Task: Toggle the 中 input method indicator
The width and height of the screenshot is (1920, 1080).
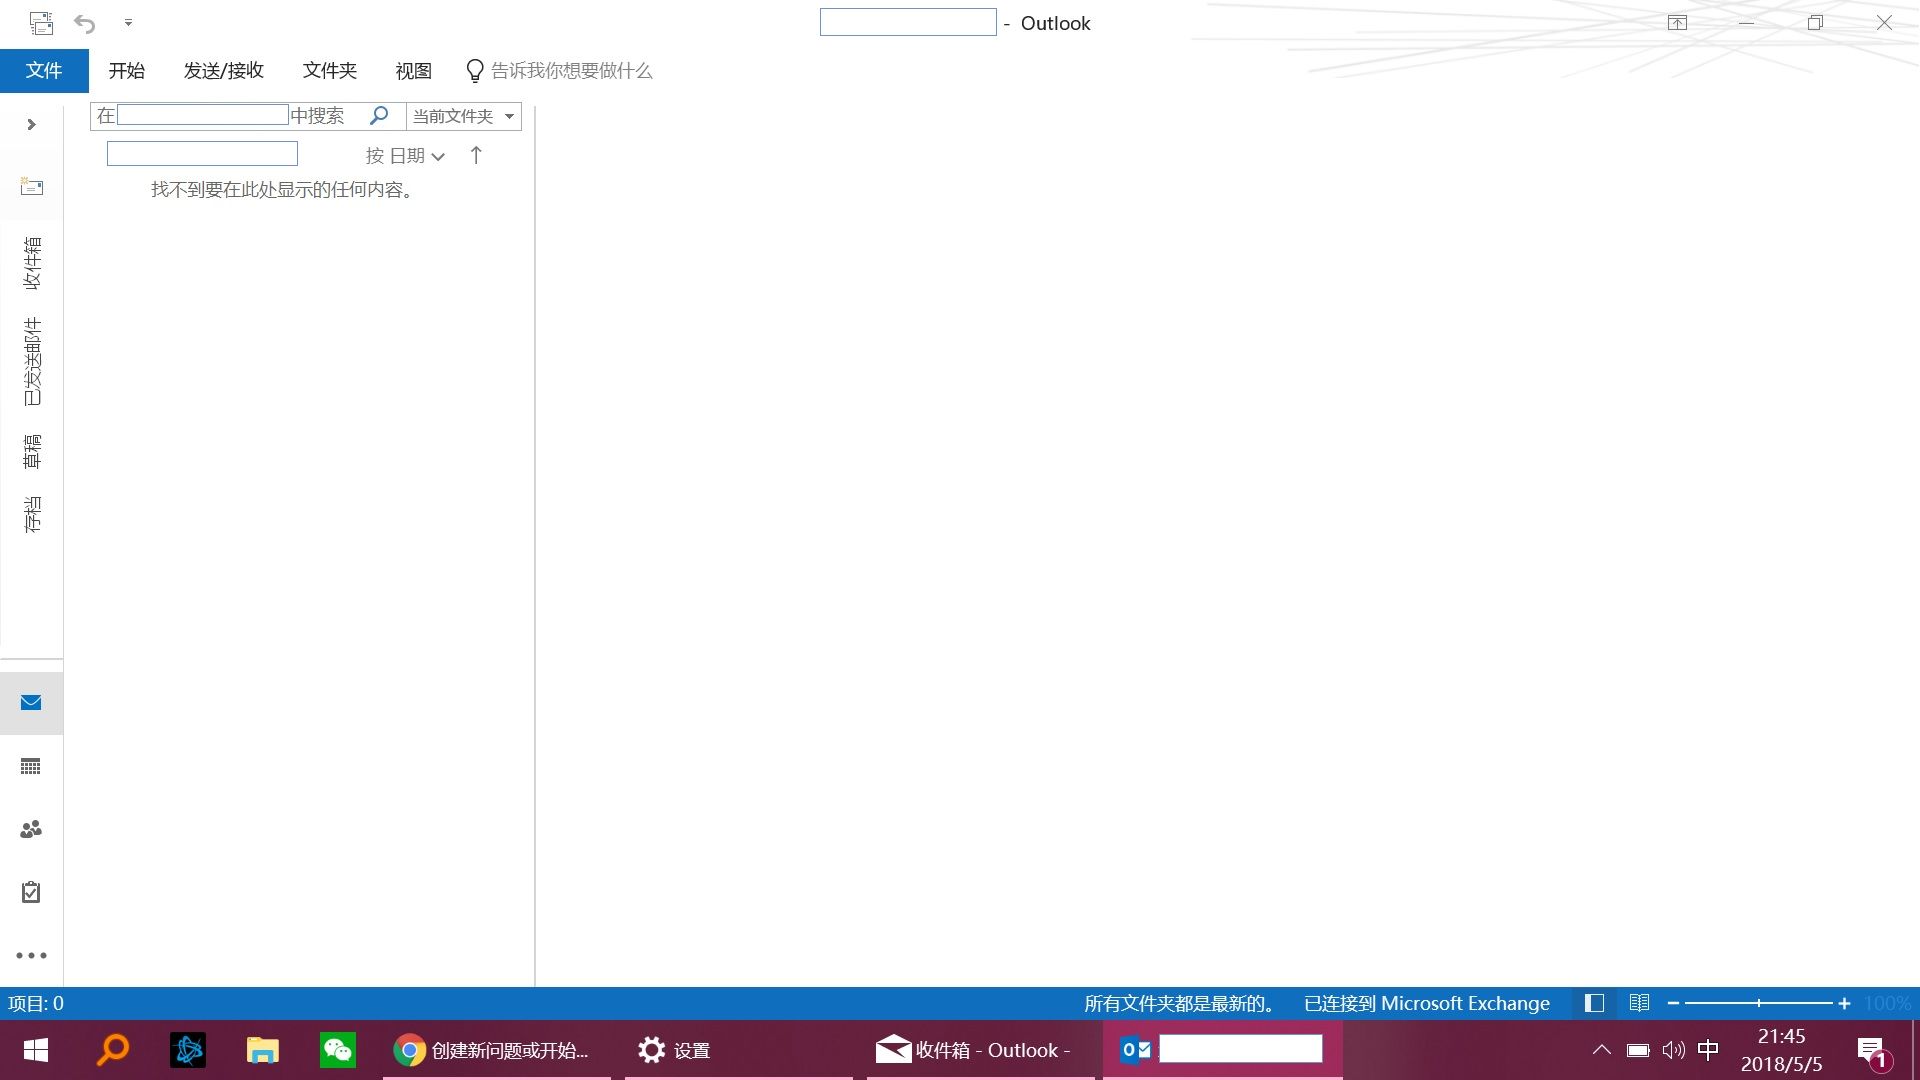Action: point(1709,1049)
